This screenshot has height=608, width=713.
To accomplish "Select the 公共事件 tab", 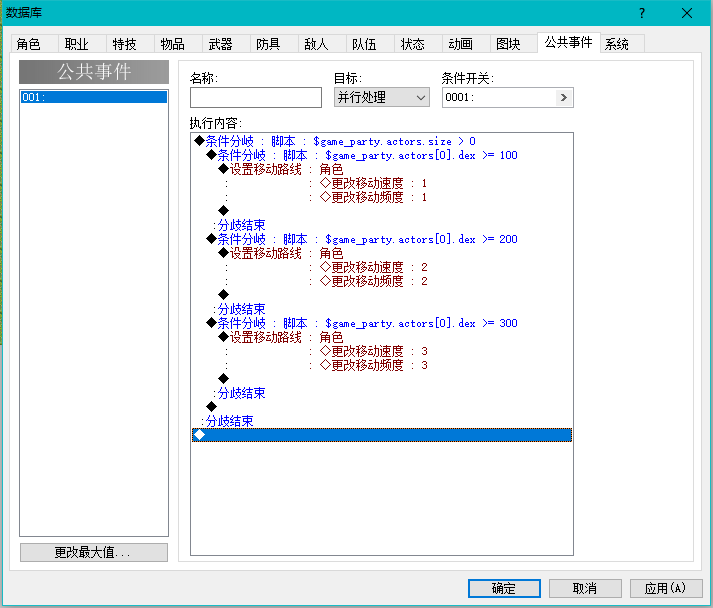I will (568, 42).
